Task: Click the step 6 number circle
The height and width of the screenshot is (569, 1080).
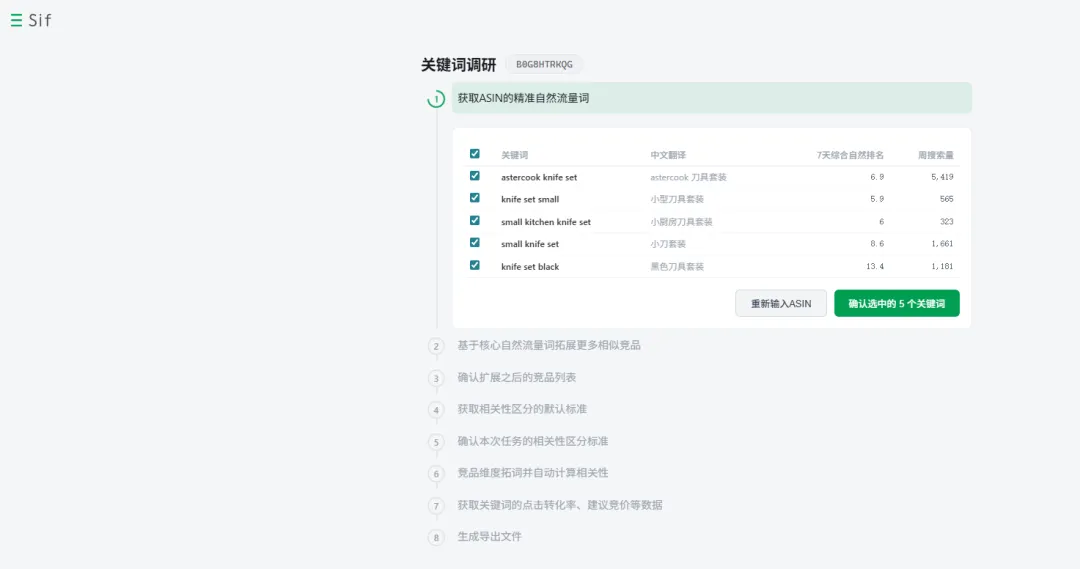Action: tap(436, 474)
